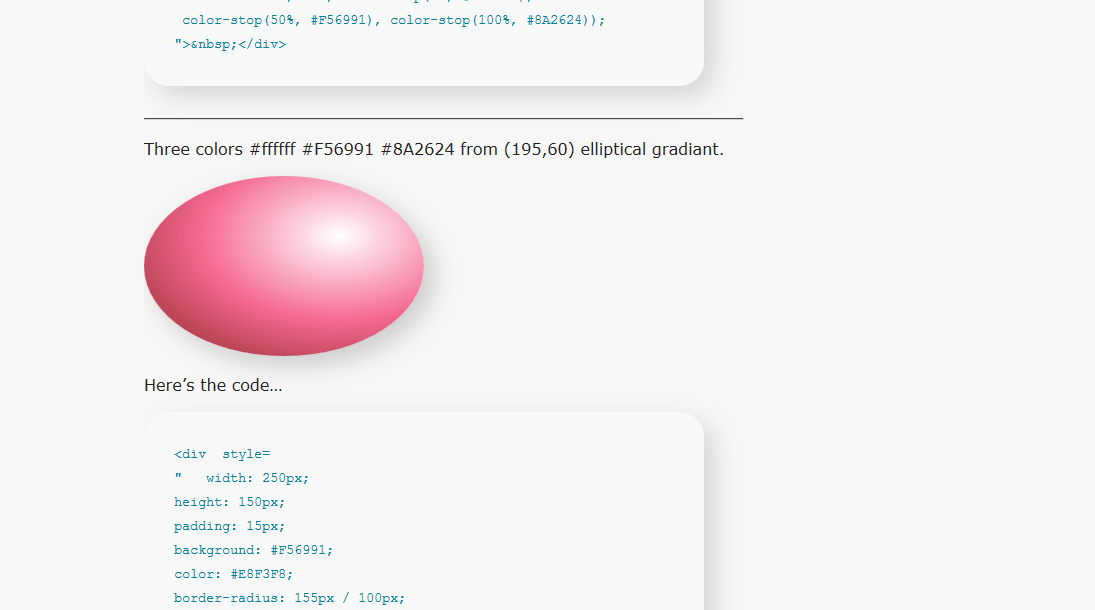This screenshot has width=1095, height=610.
Task: Click the "<div style=" code line
Action: 222,454
